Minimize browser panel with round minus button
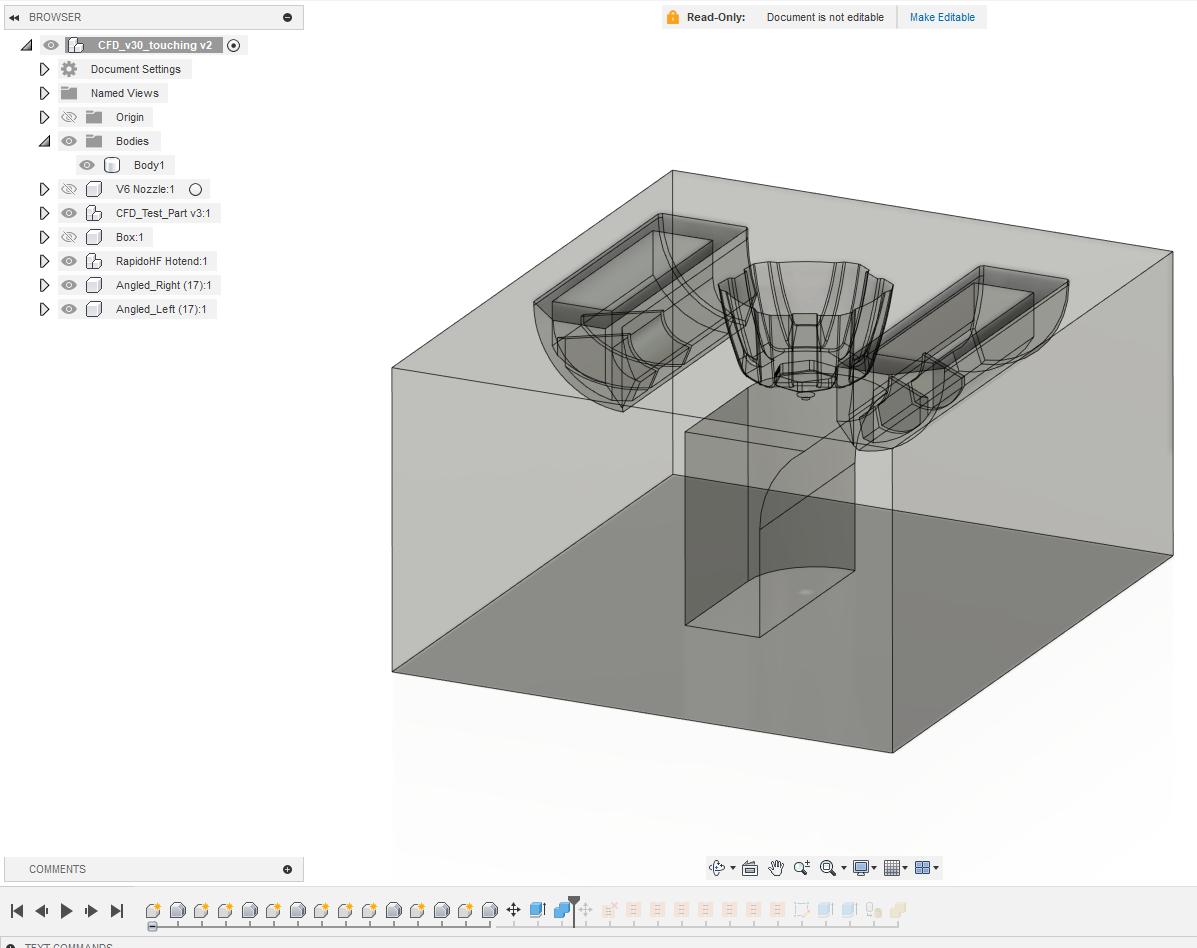 288,18
